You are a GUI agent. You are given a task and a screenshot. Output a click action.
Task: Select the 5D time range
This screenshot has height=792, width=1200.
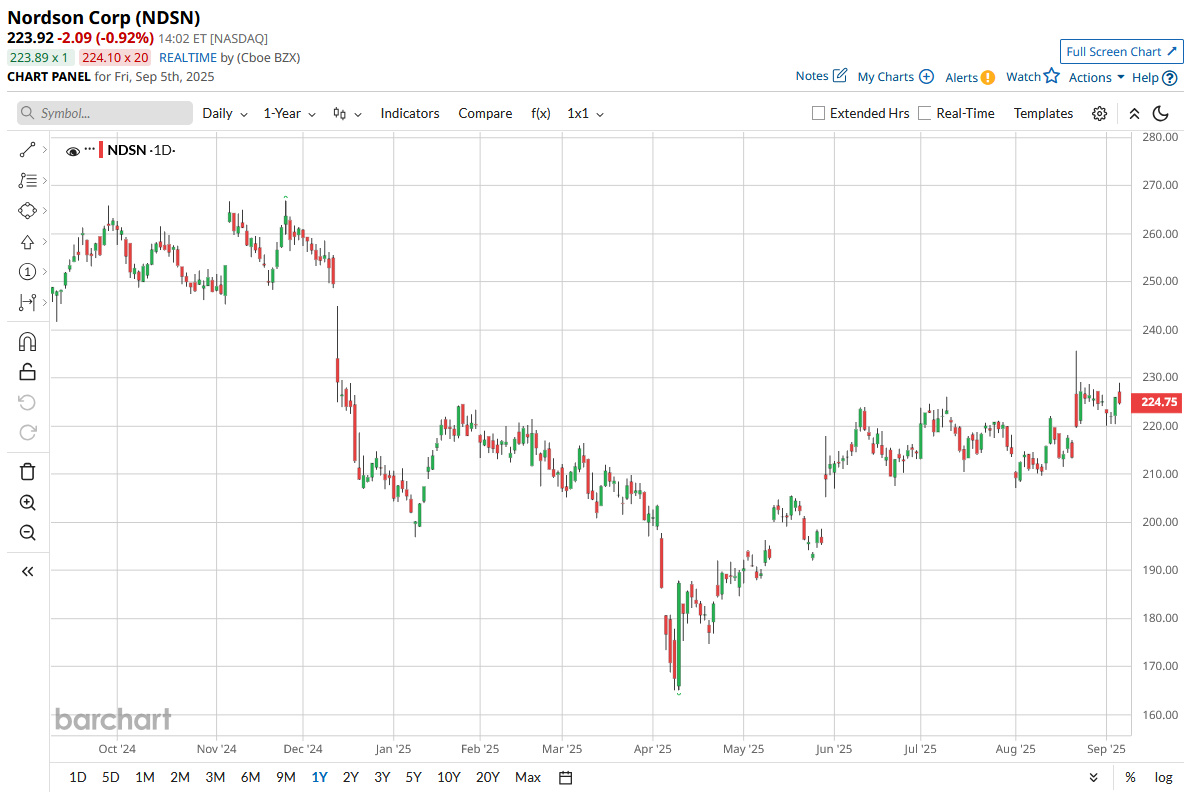(111, 778)
